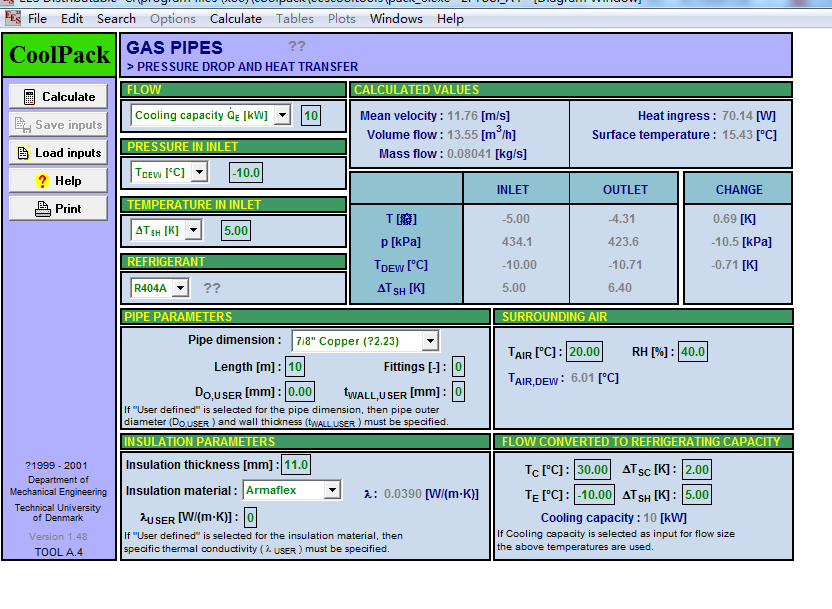Open the Edit menu

click(72, 19)
